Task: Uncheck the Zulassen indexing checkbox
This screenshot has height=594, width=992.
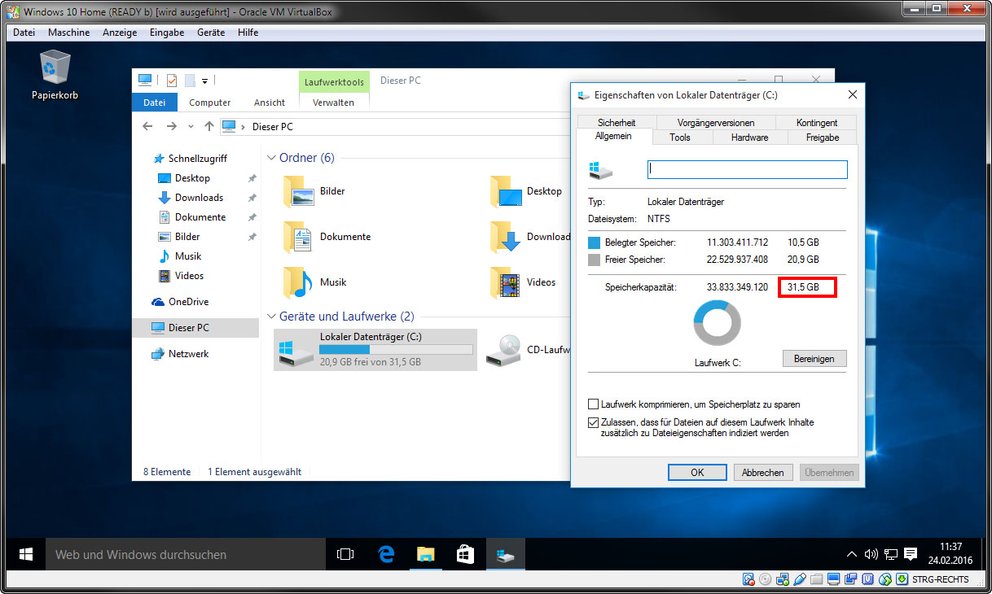Action: [x=593, y=422]
